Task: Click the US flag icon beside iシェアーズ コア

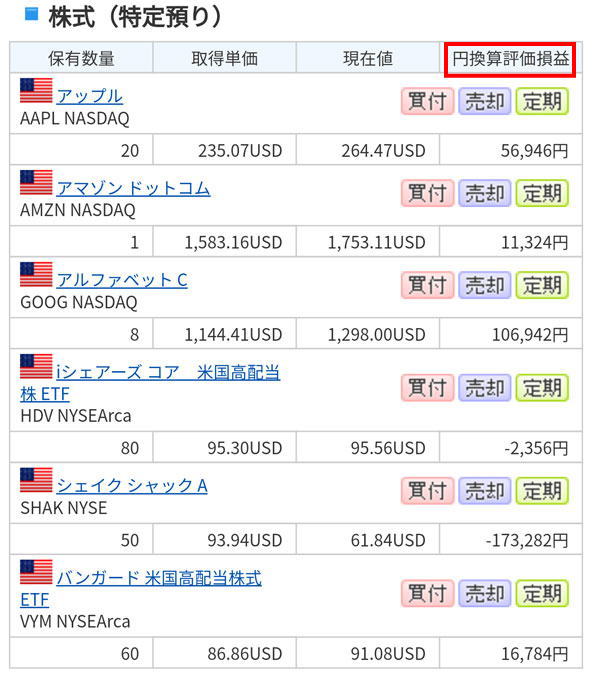Action: pos(36,367)
